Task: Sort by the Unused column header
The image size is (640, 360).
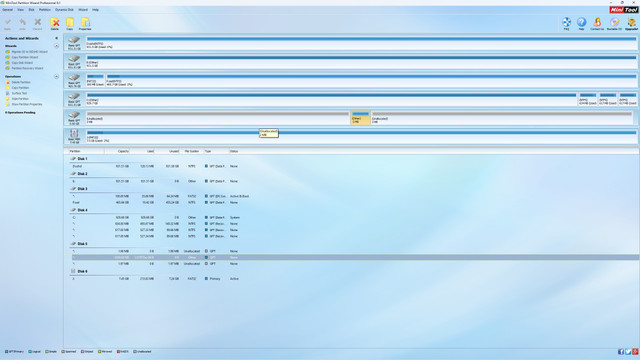Action: click(x=167, y=151)
